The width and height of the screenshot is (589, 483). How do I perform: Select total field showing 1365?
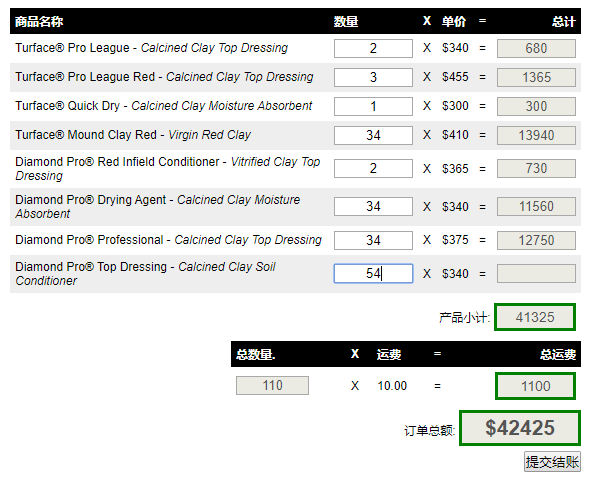536,77
